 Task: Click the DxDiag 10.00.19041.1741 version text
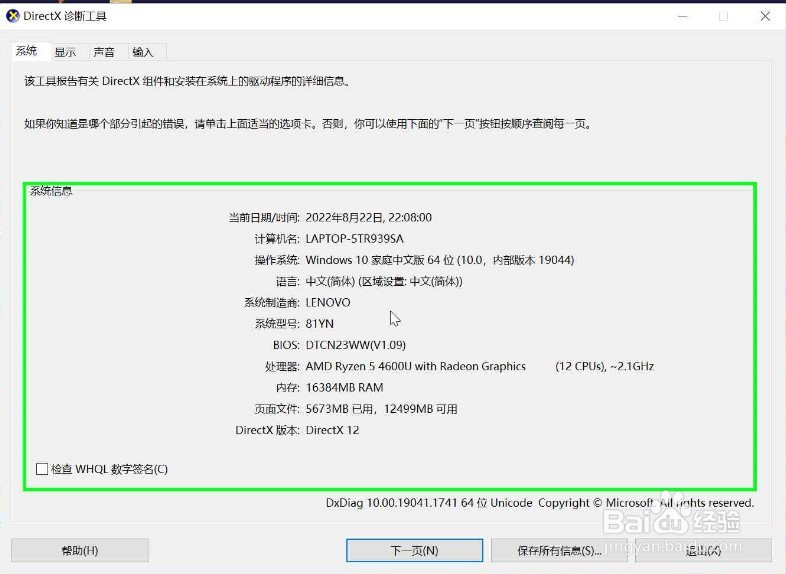pos(392,503)
